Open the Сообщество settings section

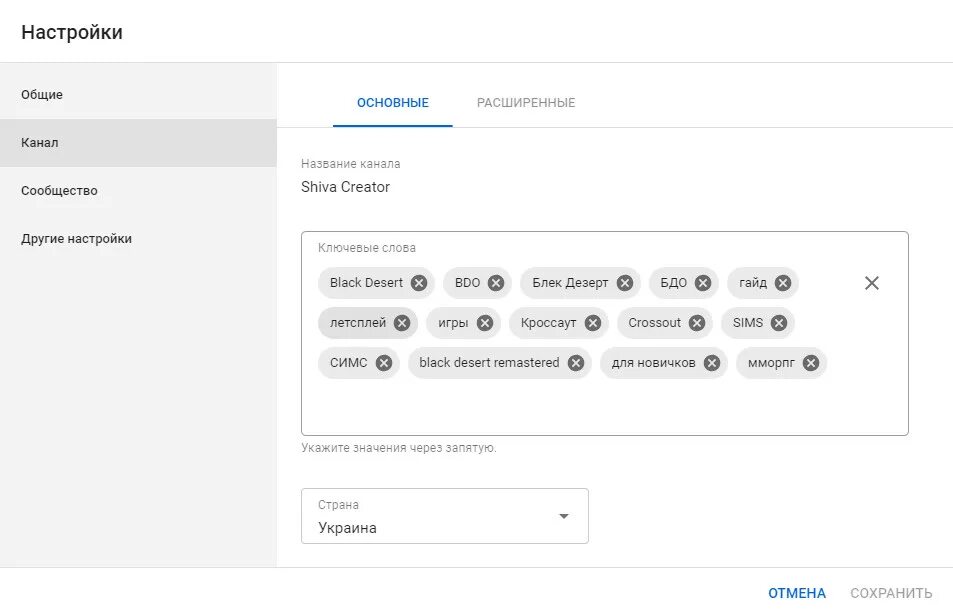pyautogui.click(x=138, y=191)
